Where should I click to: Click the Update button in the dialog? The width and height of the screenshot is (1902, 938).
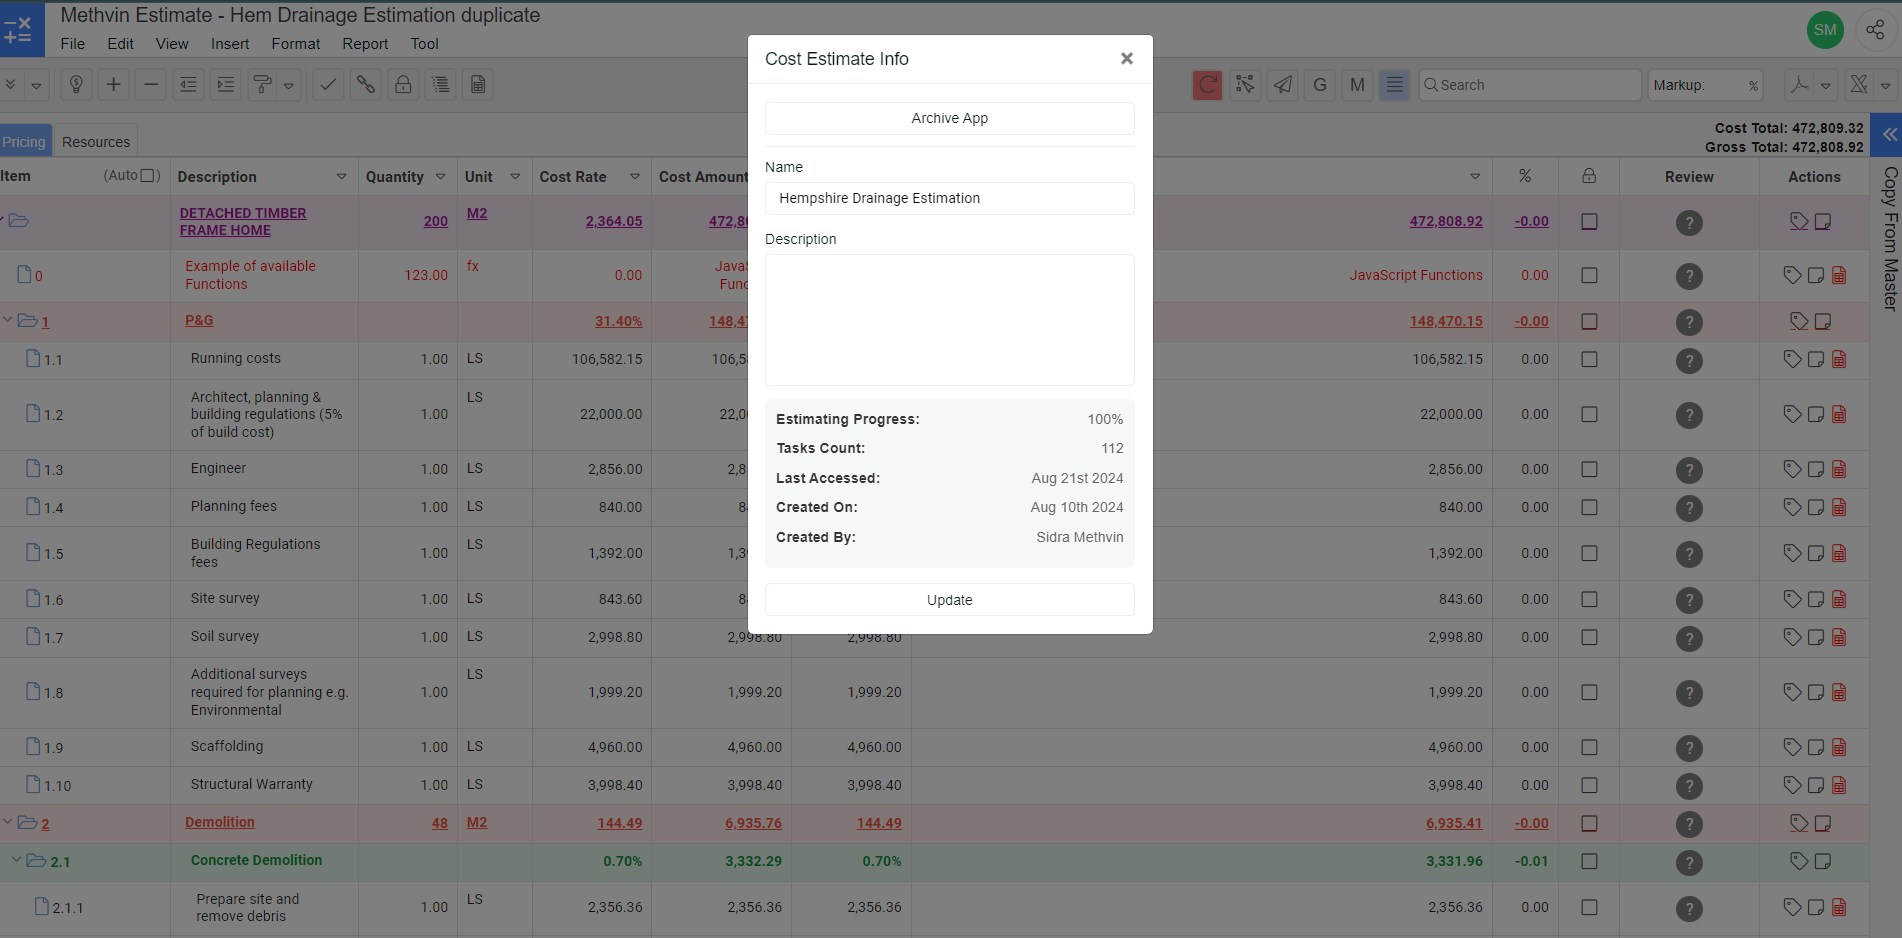point(949,600)
